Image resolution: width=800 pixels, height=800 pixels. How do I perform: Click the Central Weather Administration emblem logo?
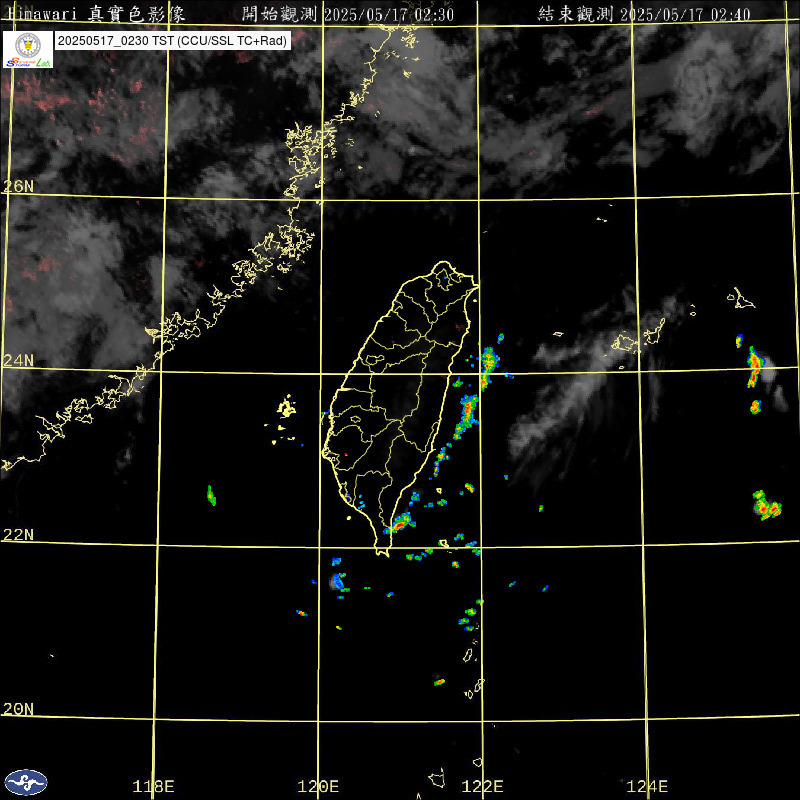(x=26, y=782)
